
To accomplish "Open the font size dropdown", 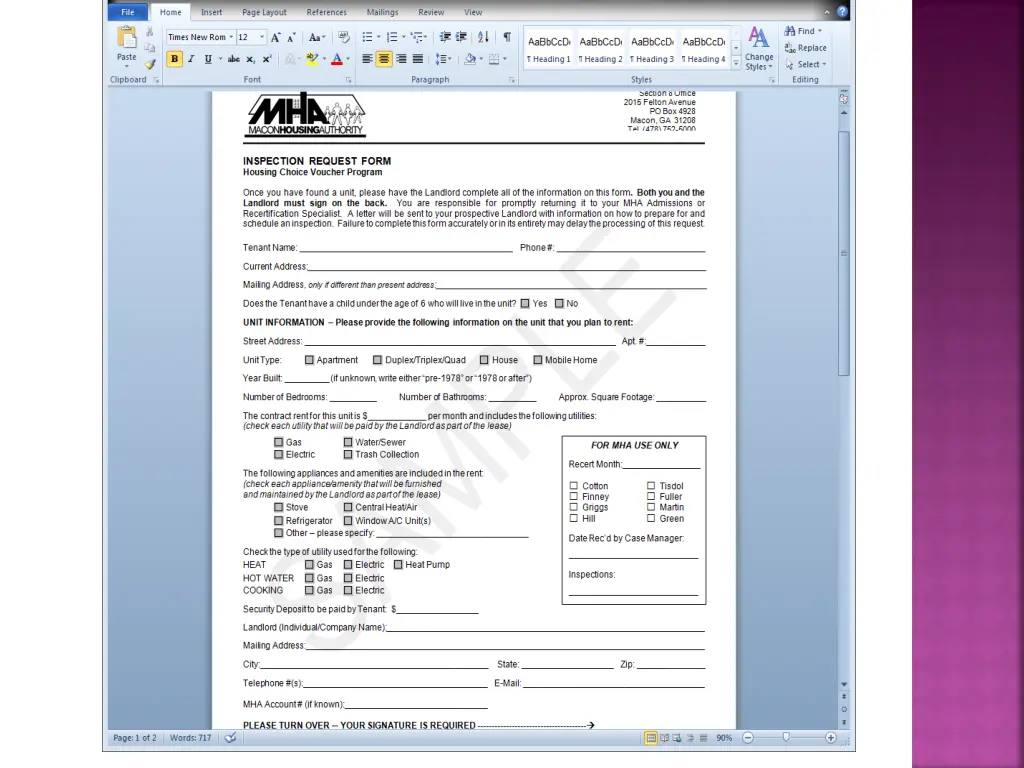I will pyautogui.click(x=262, y=37).
